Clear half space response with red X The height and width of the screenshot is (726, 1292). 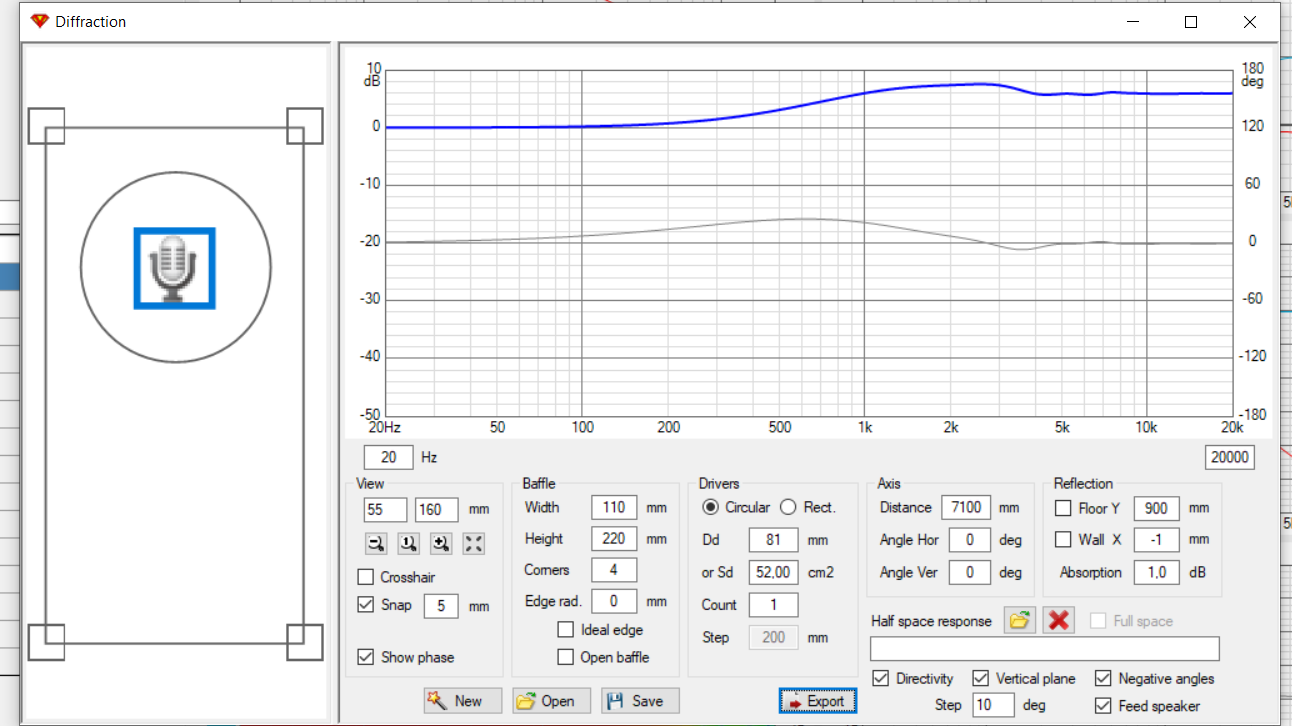1058,620
